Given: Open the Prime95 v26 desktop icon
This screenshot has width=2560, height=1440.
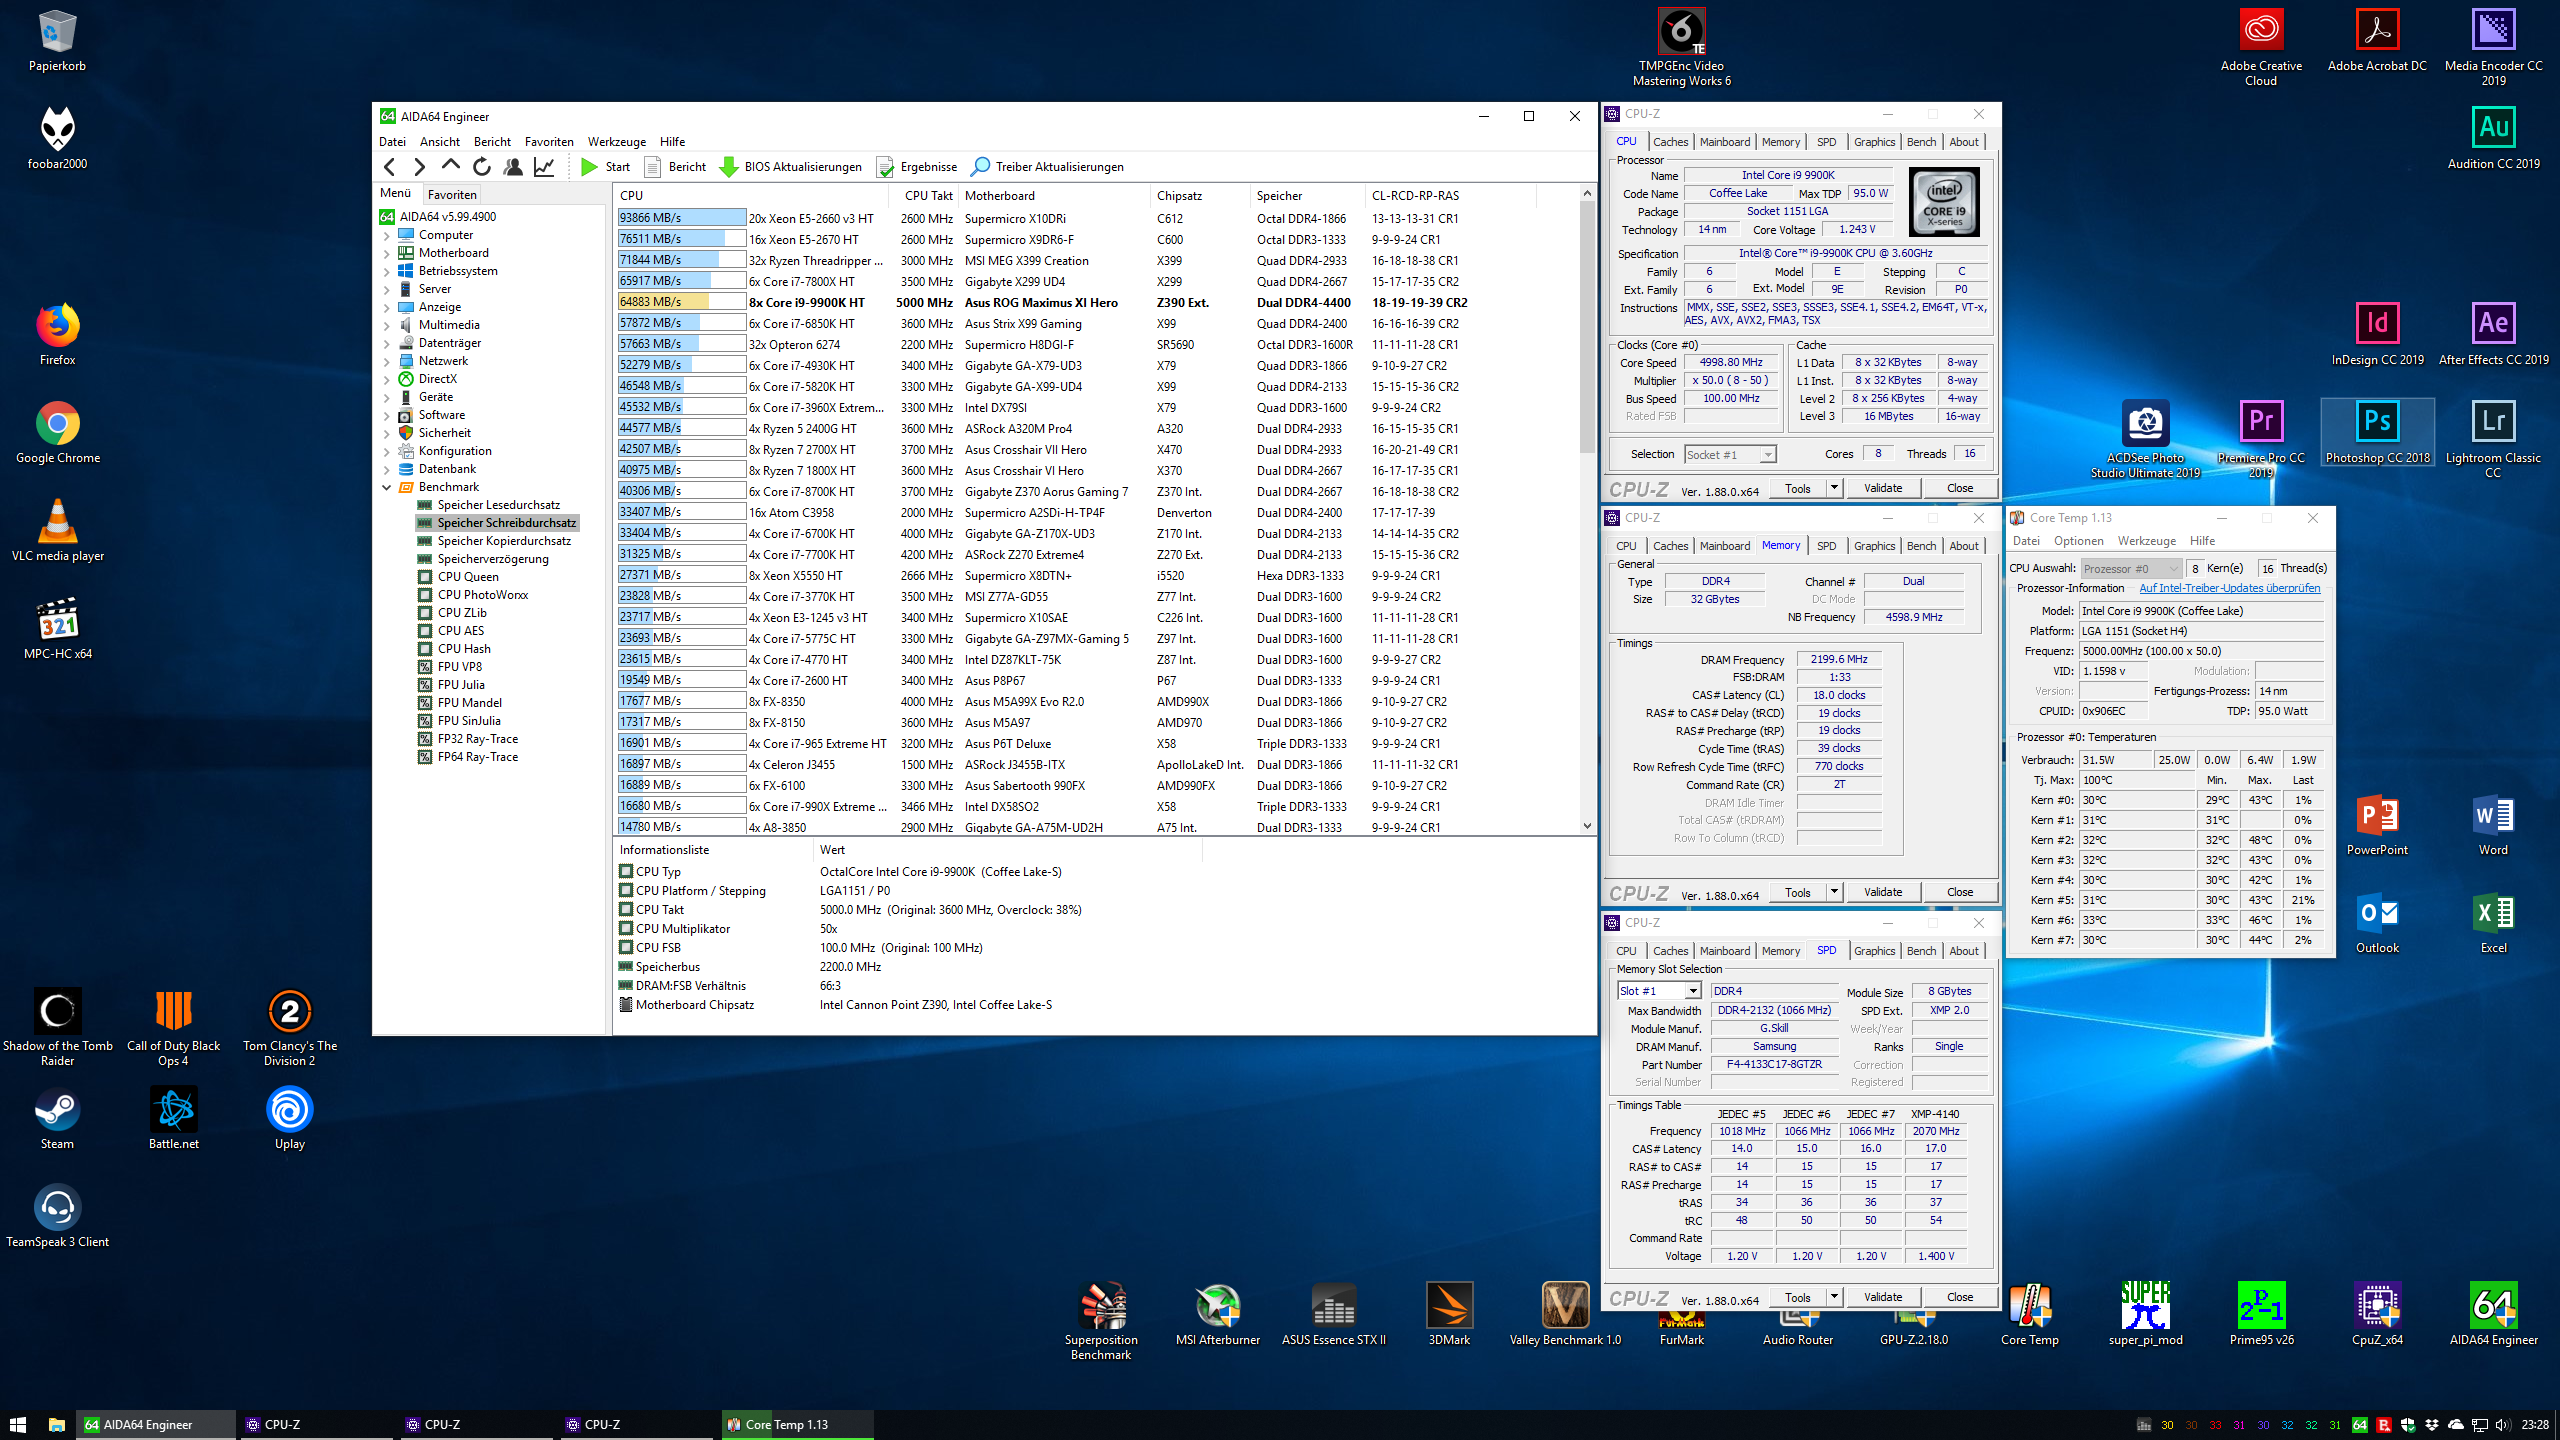Looking at the screenshot, I should pos(2261,1307).
